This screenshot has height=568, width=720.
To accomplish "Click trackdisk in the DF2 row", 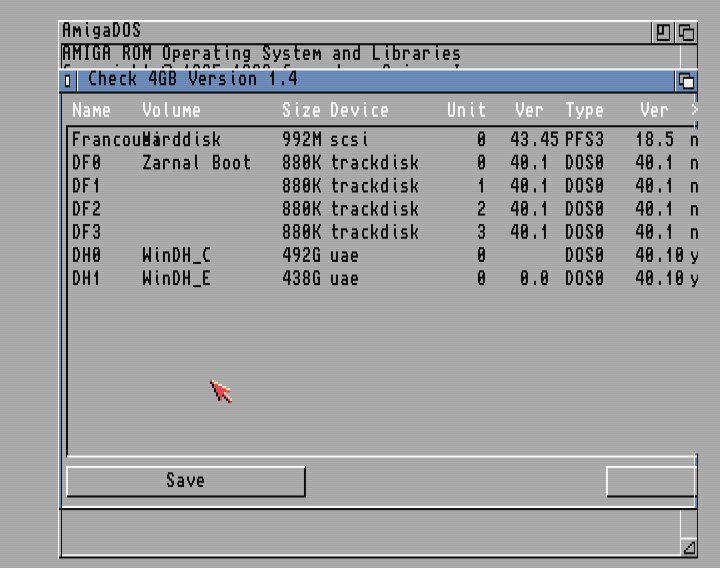I will coord(374,209).
